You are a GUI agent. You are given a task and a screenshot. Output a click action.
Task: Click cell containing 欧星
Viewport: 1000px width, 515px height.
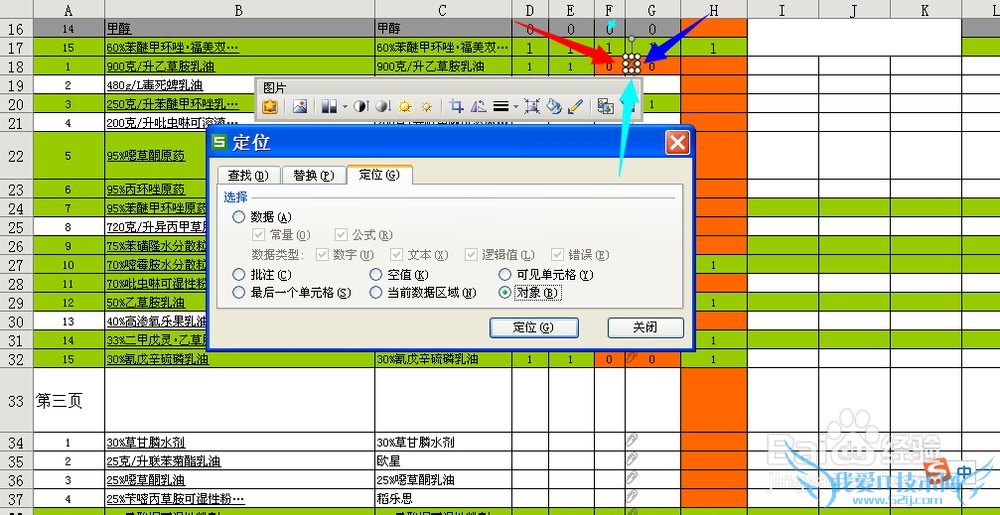443,461
